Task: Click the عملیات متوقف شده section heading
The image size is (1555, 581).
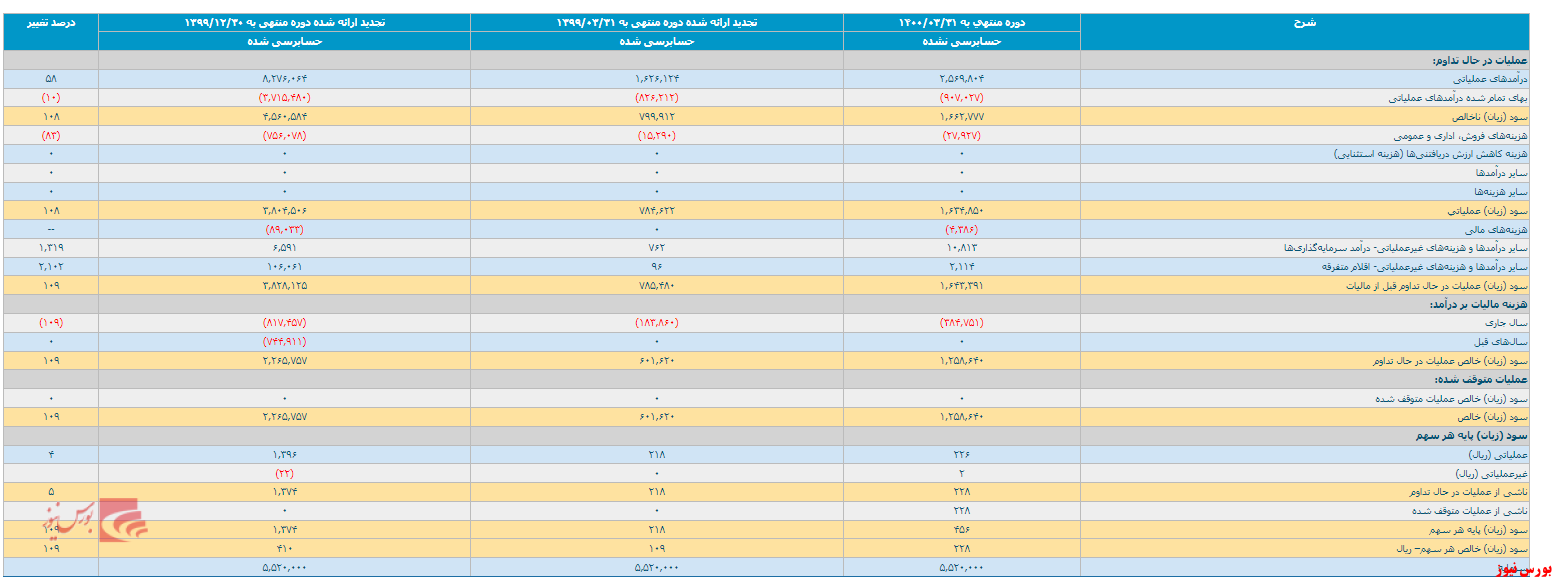Action: [1481, 380]
